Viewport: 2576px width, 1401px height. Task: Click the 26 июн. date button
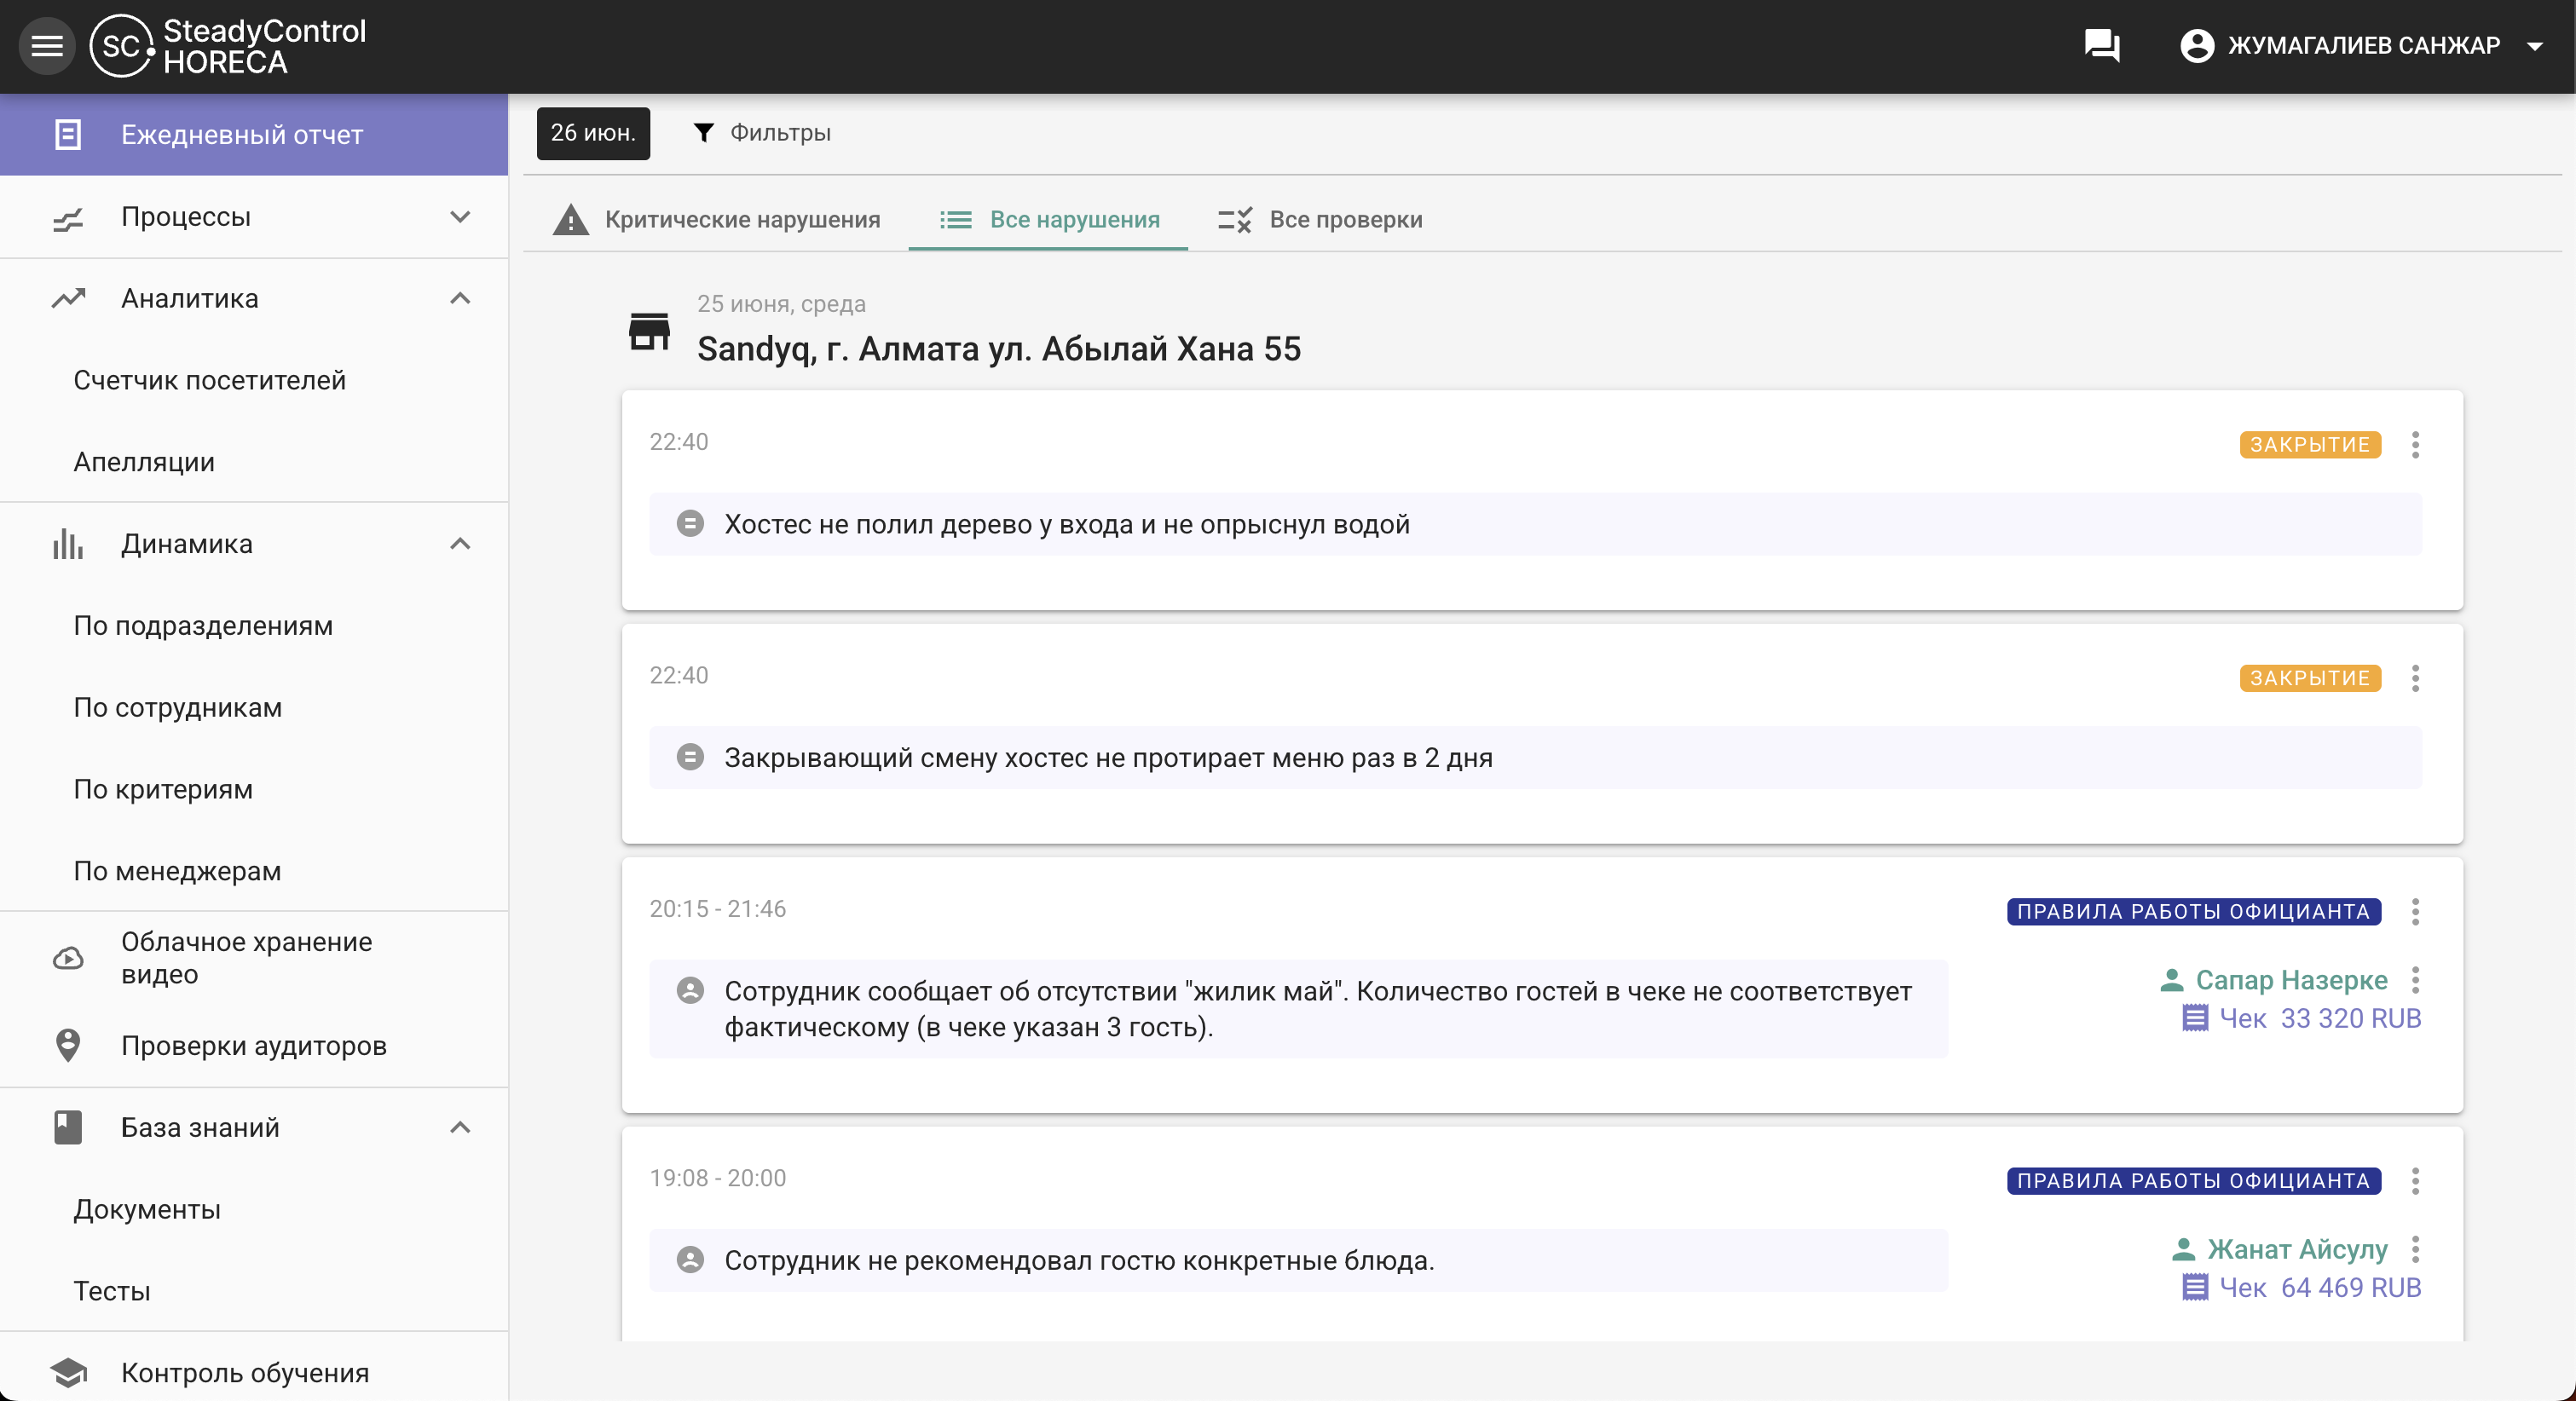point(593,133)
